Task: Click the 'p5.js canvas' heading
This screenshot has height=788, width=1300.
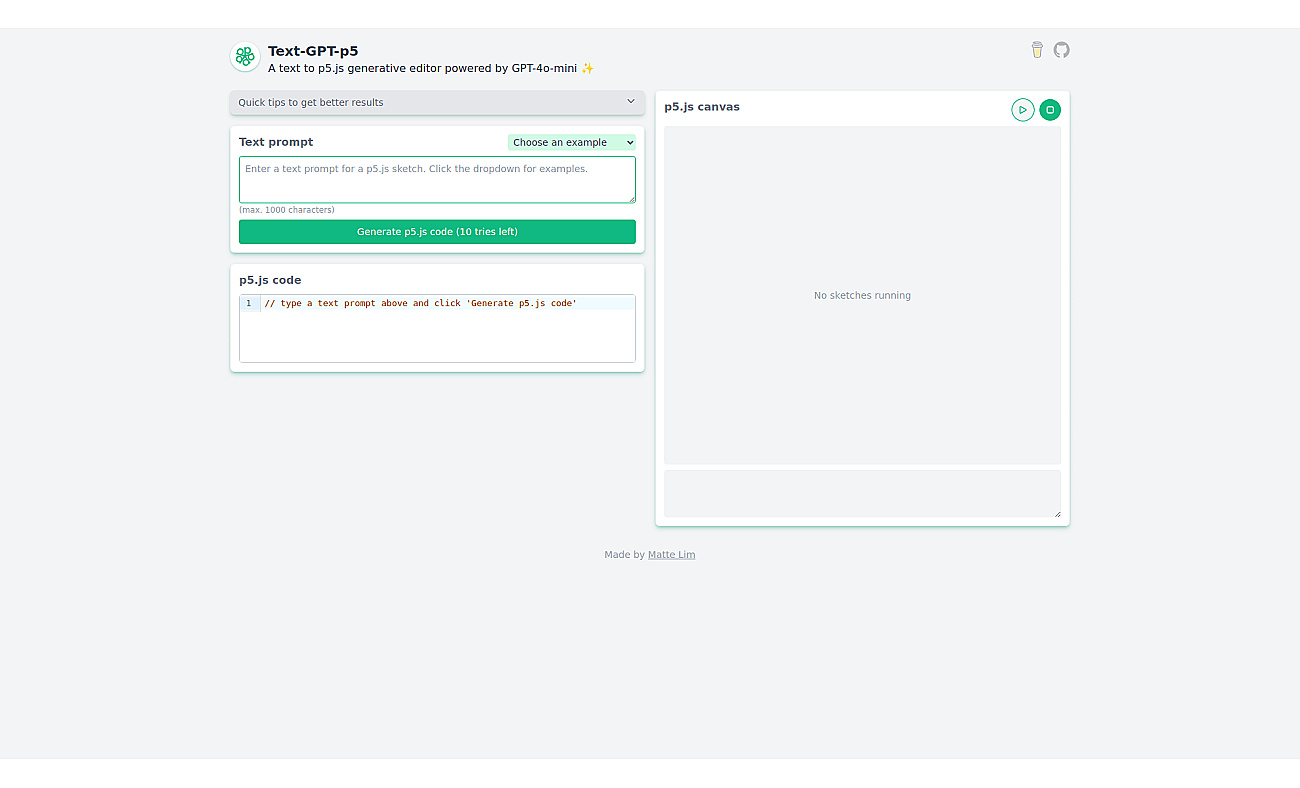Action: pyautogui.click(x=702, y=107)
